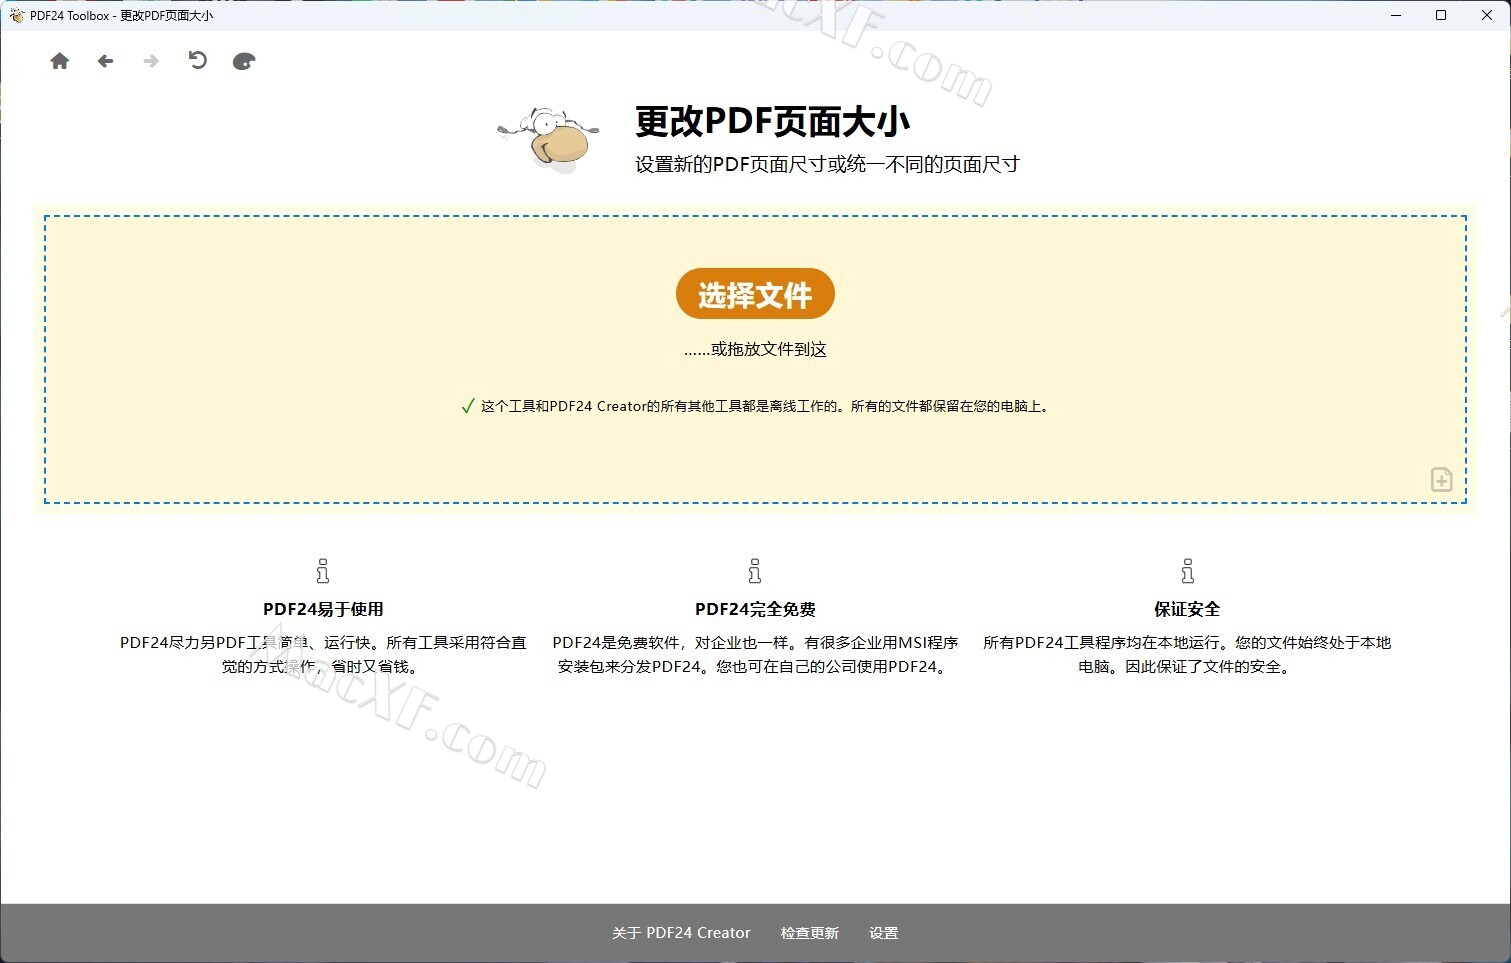Image resolution: width=1511 pixels, height=963 pixels.
Task: Click the 保证安全 title
Action: pyautogui.click(x=1187, y=609)
